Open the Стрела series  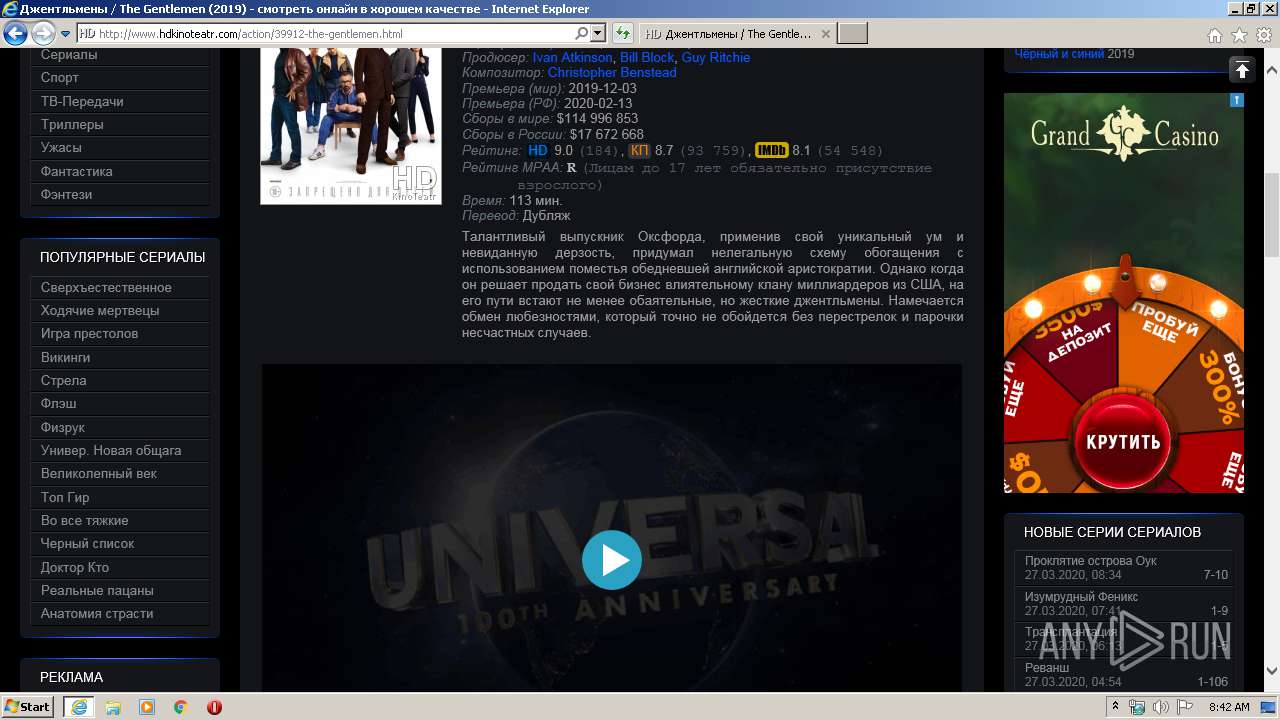(x=120, y=380)
